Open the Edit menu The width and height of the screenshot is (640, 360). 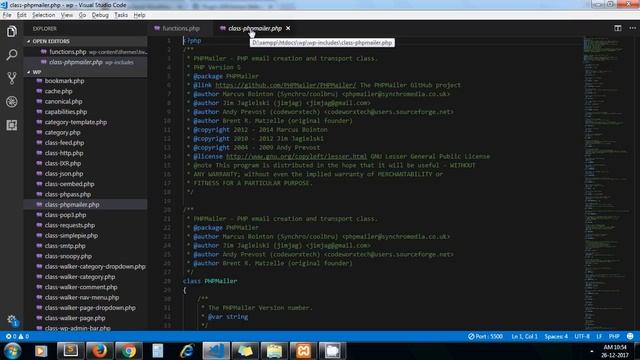tap(22, 15)
